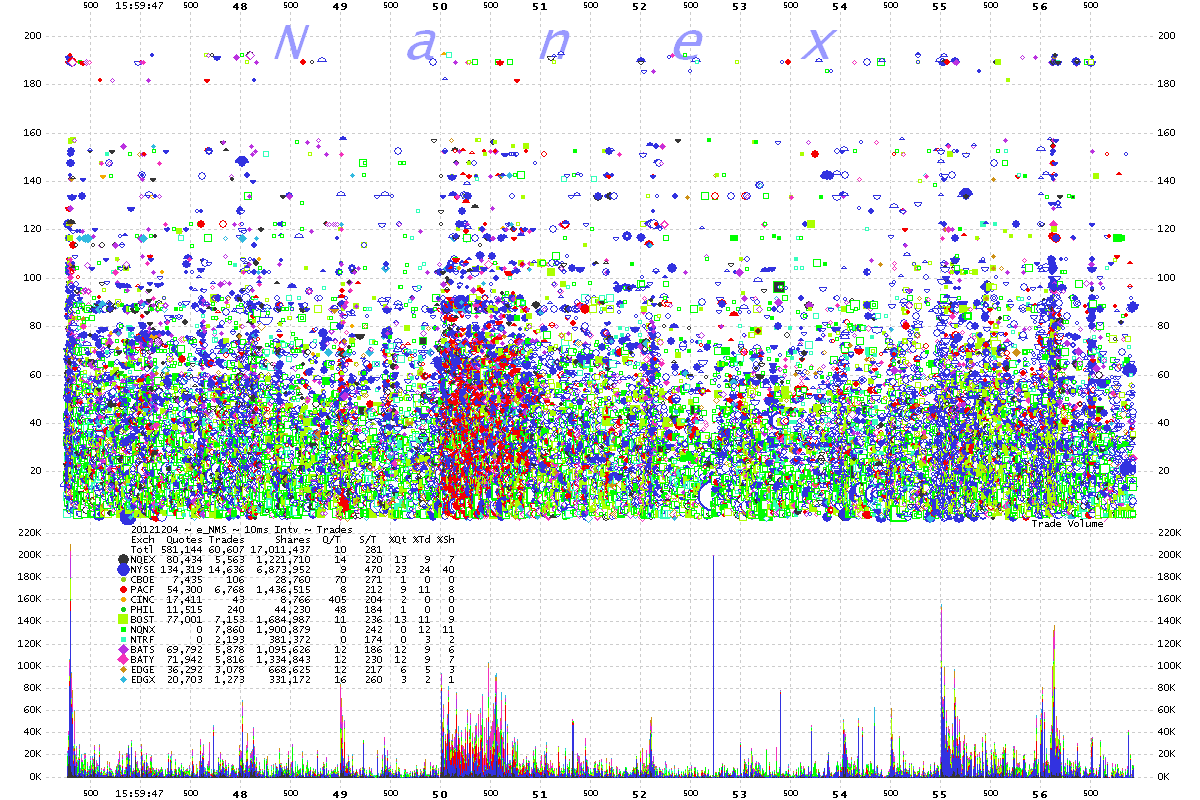This screenshot has width=1200, height=800.
Task: Click BATY quotes value 71,942
Action: click(x=184, y=659)
